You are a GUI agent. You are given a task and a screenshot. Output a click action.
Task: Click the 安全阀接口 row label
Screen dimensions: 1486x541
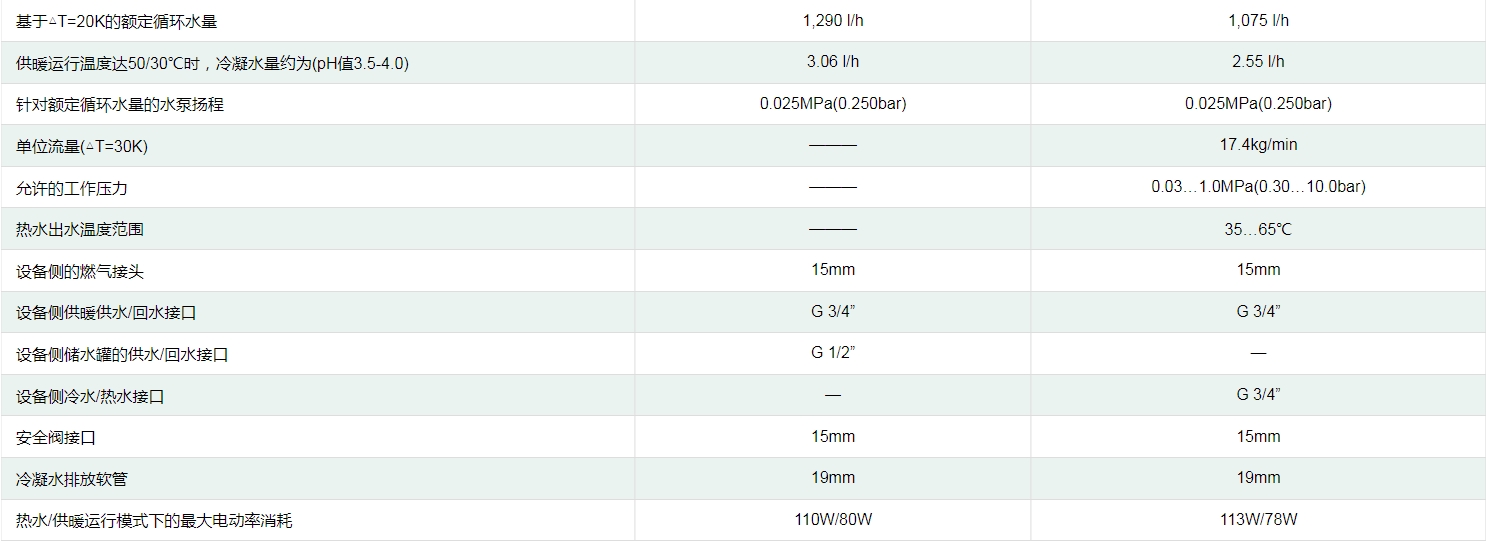[x=56, y=438]
